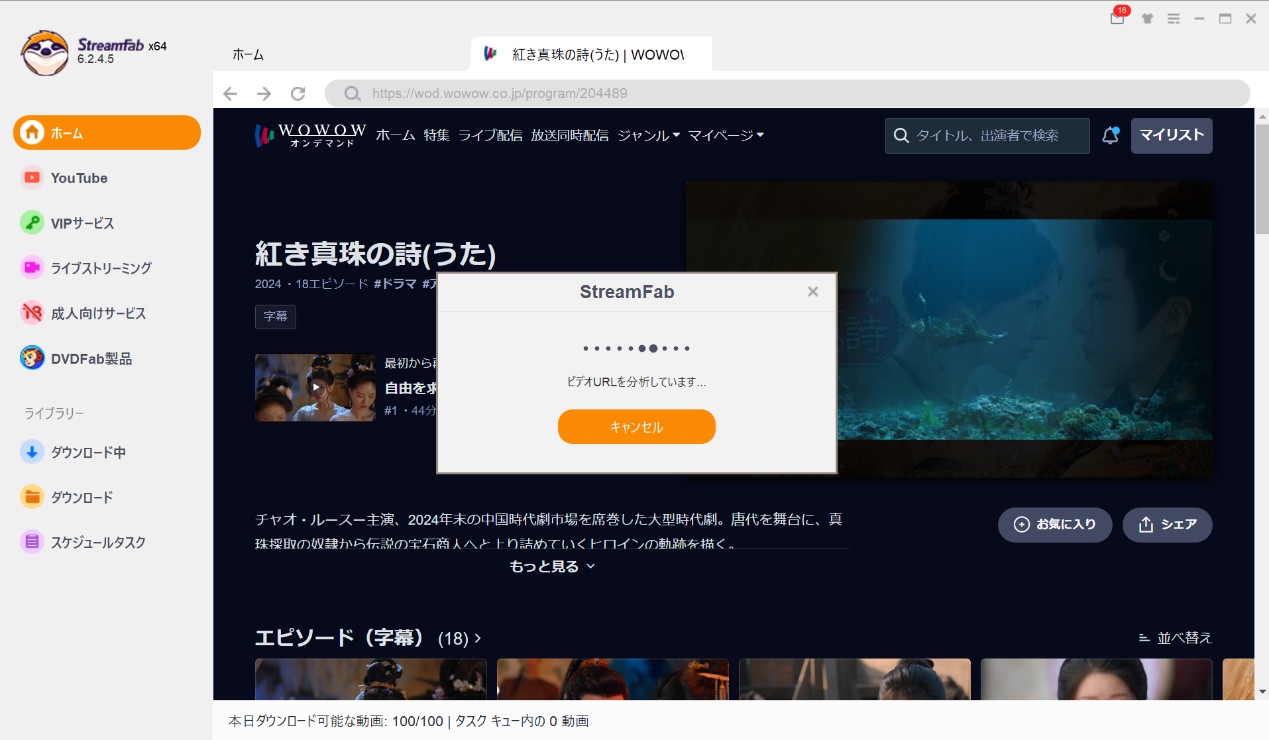This screenshot has width=1269, height=740.
Task: Click the YouTube play icon in sidebar
Action: pos(32,178)
